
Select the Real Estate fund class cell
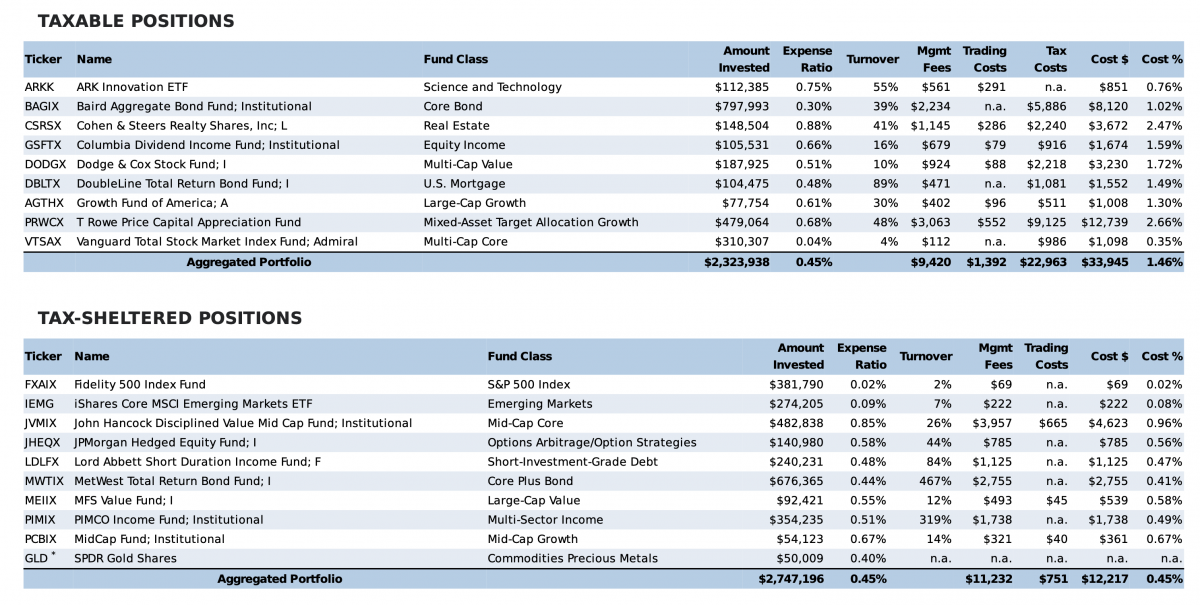pos(456,126)
